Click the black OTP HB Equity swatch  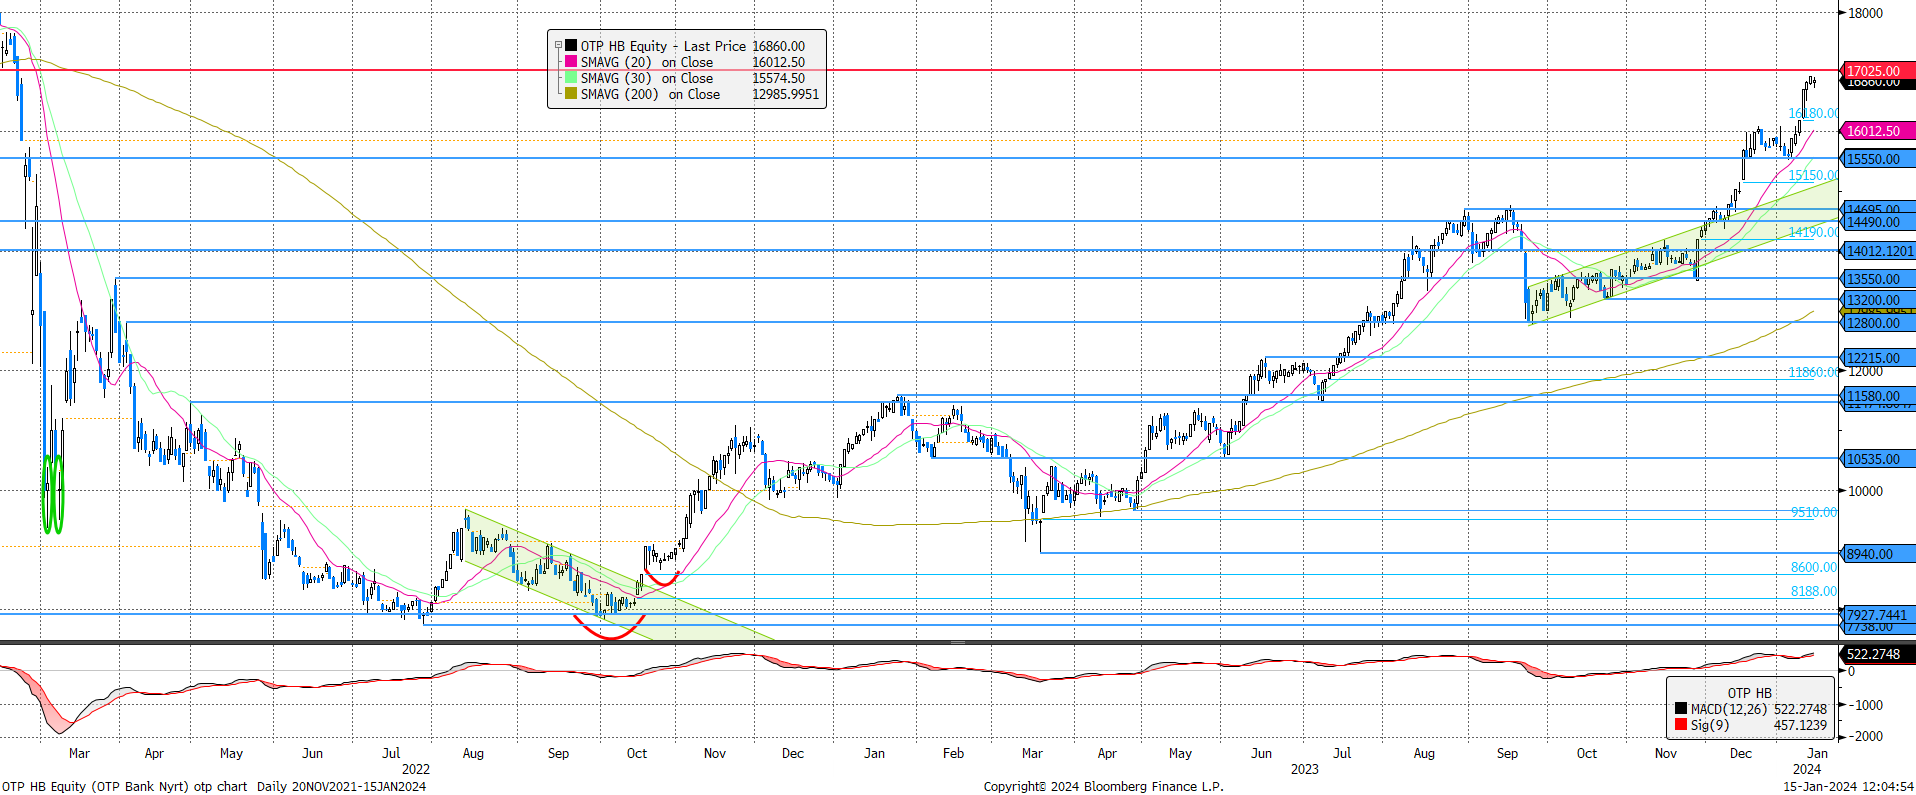(571, 46)
